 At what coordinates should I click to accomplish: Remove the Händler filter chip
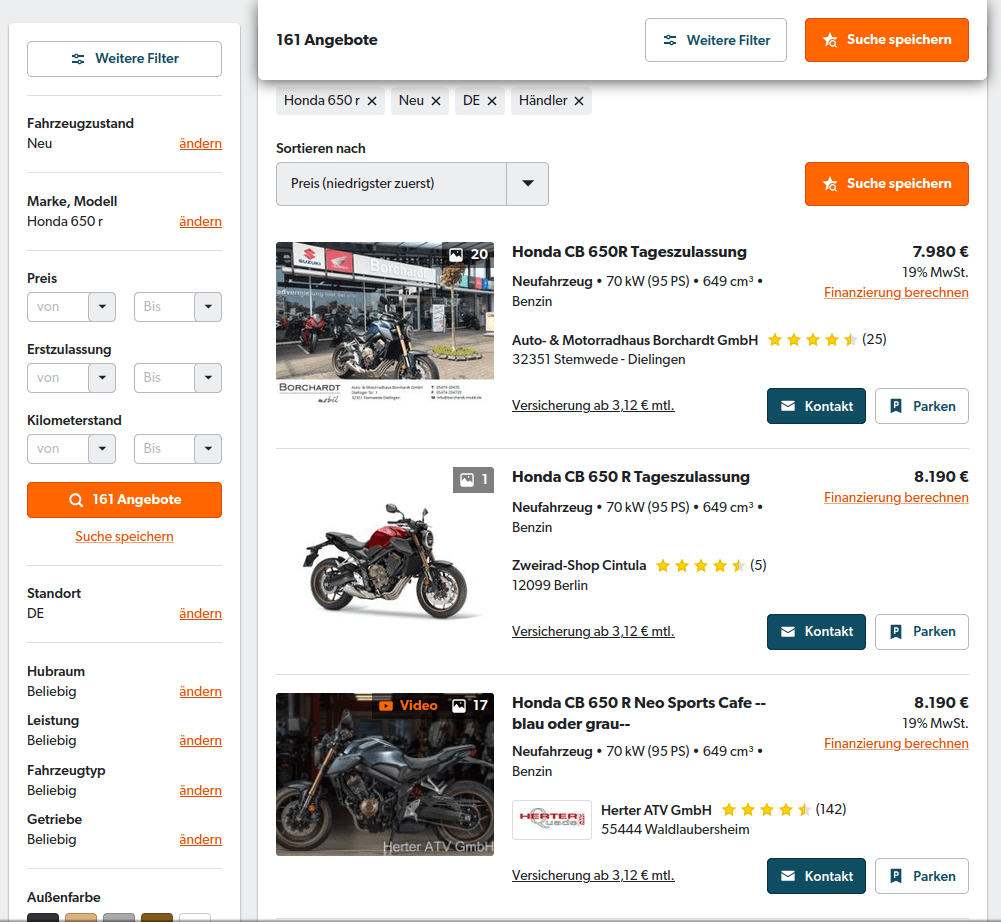(578, 101)
